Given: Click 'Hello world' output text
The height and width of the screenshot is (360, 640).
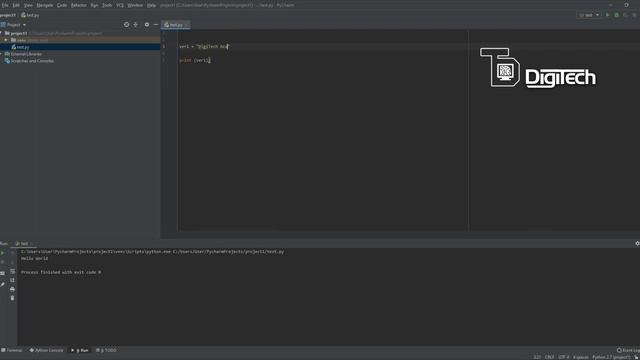Looking at the screenshot, I should tap(35, 258).
